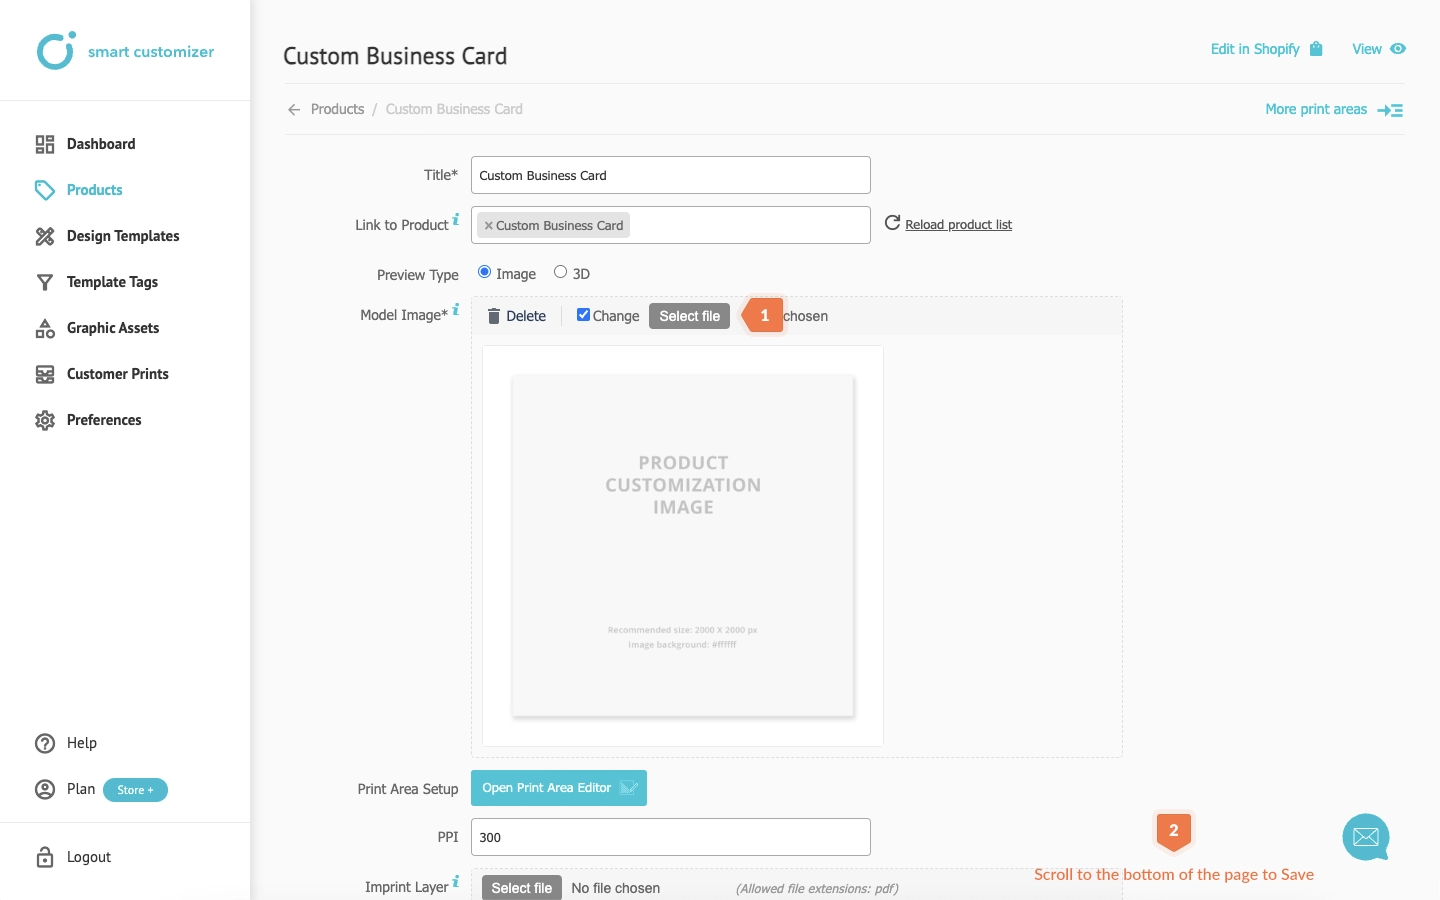Select Template Tags in the sidebar

pyautogui.click(x=111, y=282)
